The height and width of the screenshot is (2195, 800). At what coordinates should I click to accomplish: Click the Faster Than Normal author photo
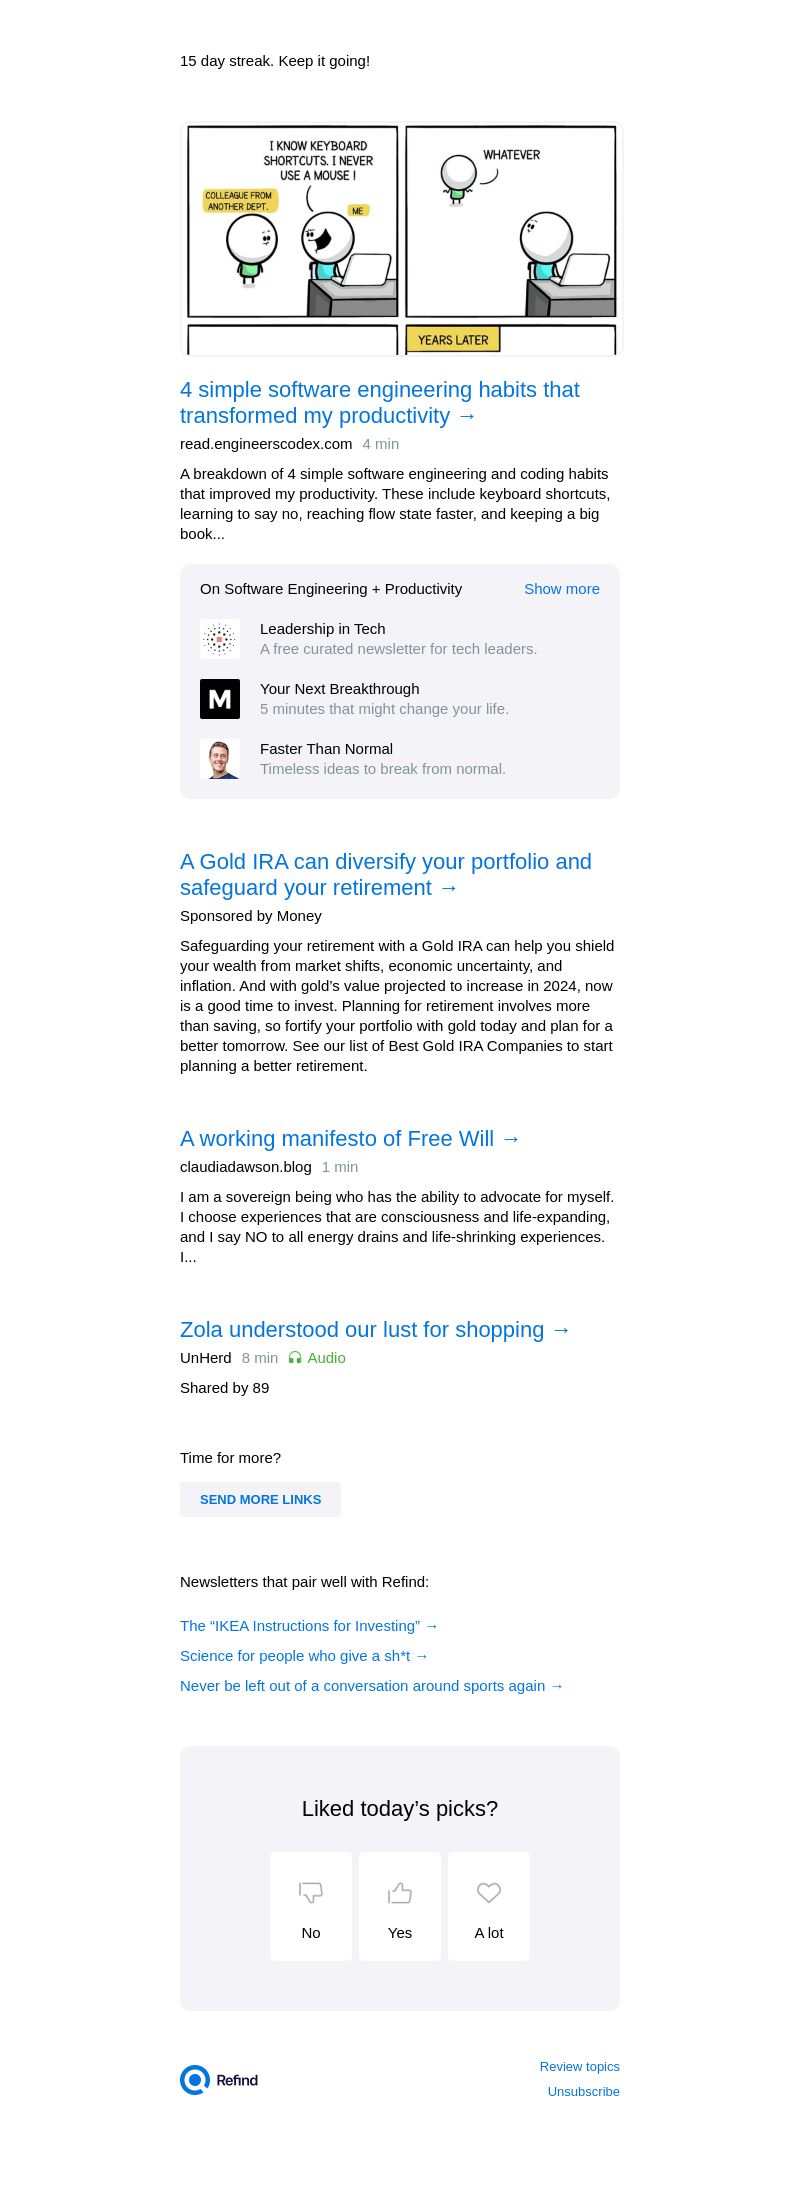220,759
